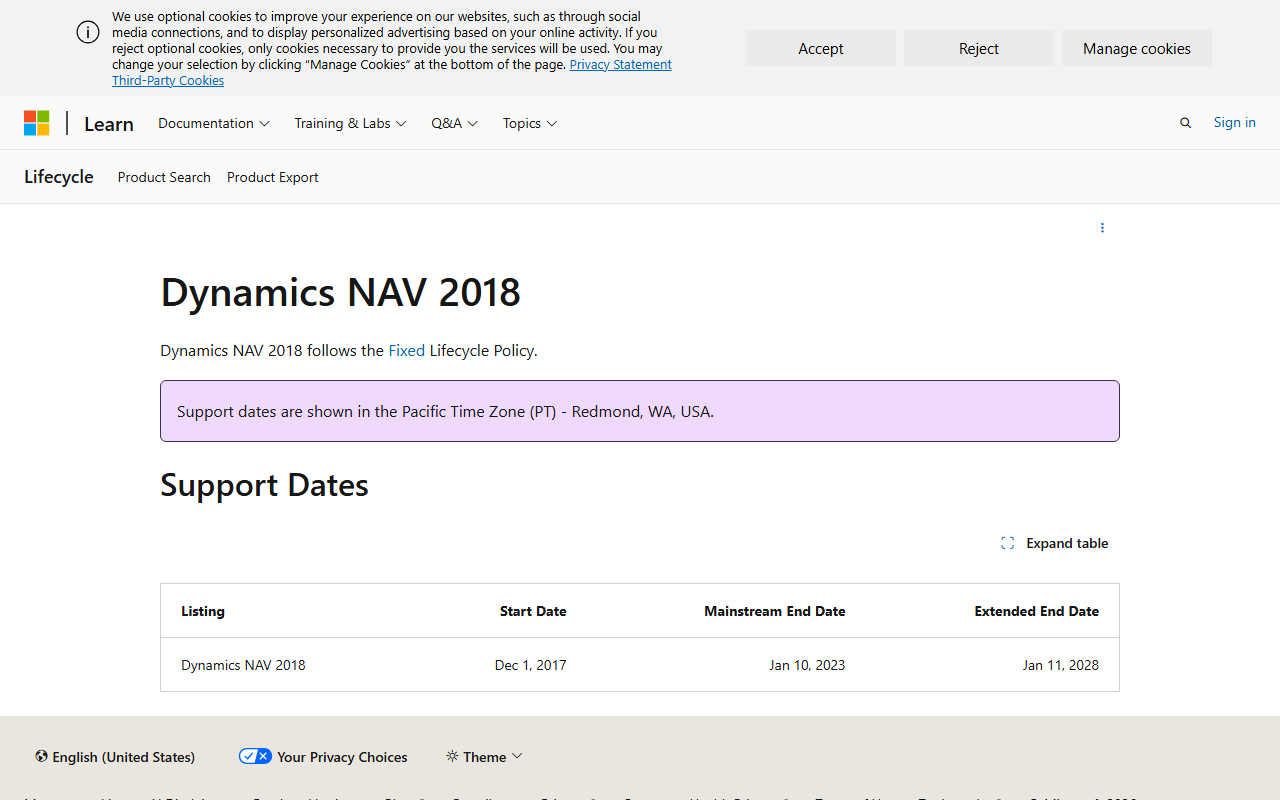Screen dimensions: 1280x800
Task: Click the Support Dates heading
Action: coord(265,485)
